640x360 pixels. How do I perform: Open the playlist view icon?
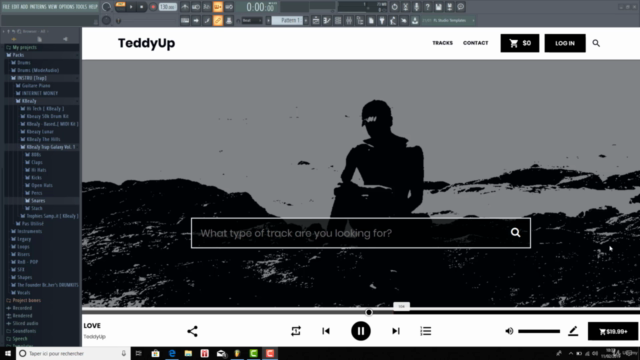pos(316,20)
